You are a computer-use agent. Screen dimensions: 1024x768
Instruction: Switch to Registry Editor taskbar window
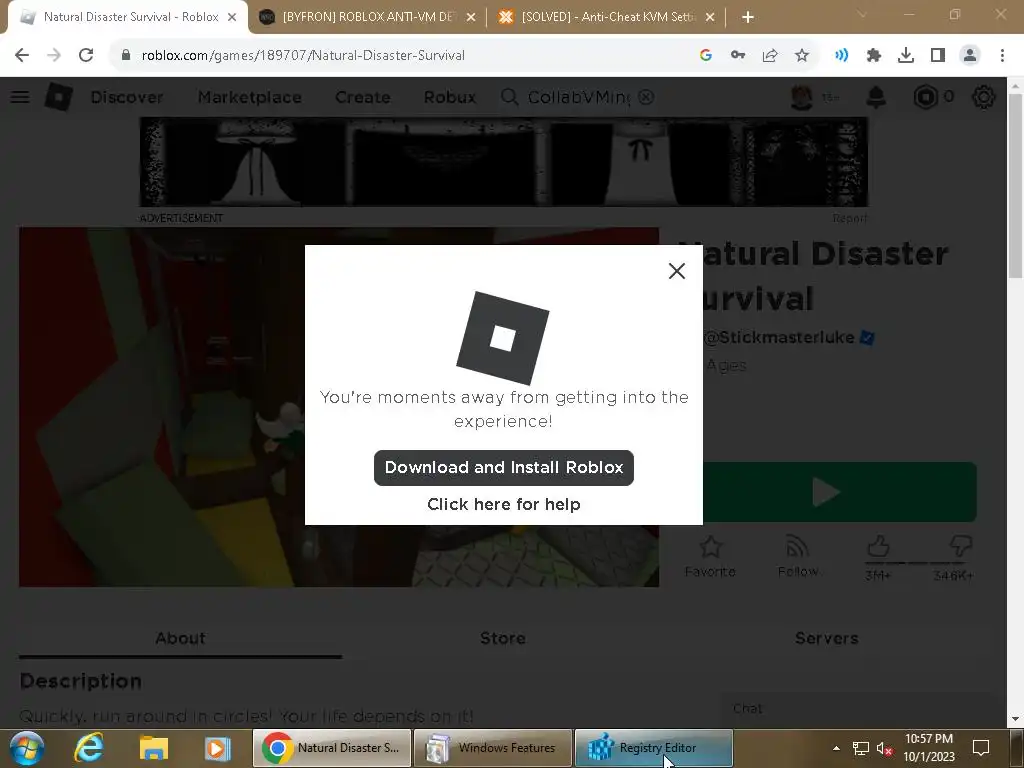[x=654, y=748]
